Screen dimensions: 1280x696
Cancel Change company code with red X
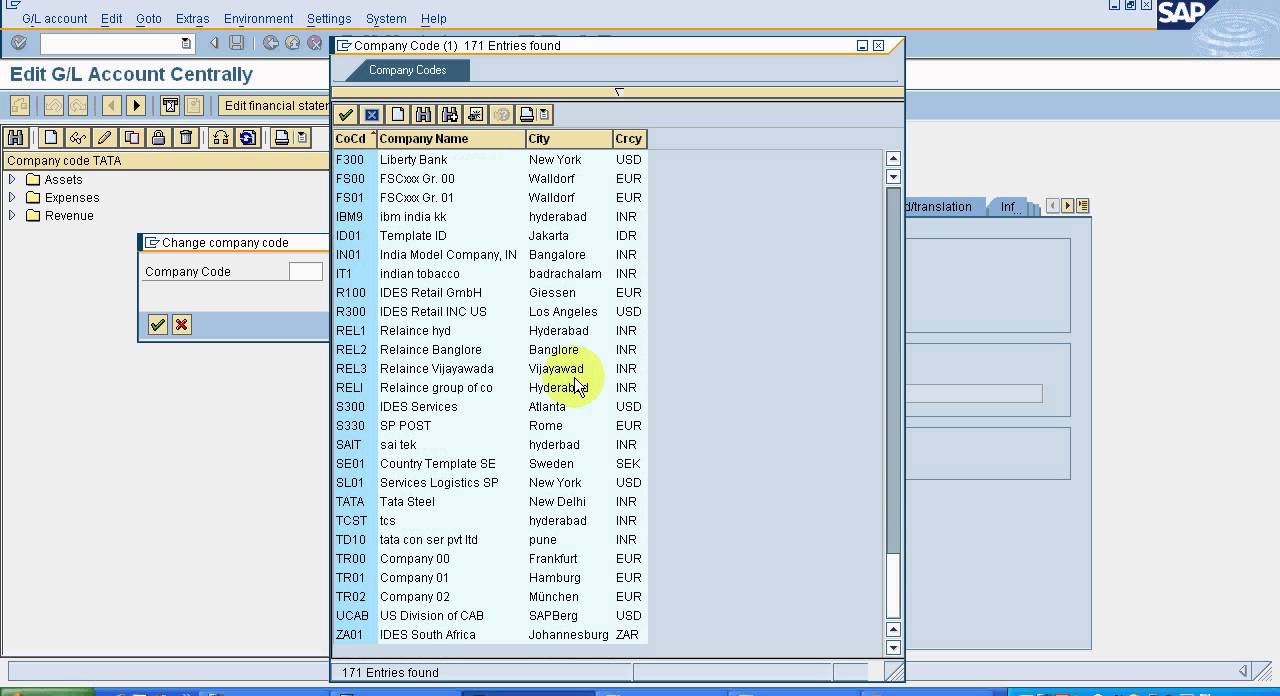(x=182, y=324)
